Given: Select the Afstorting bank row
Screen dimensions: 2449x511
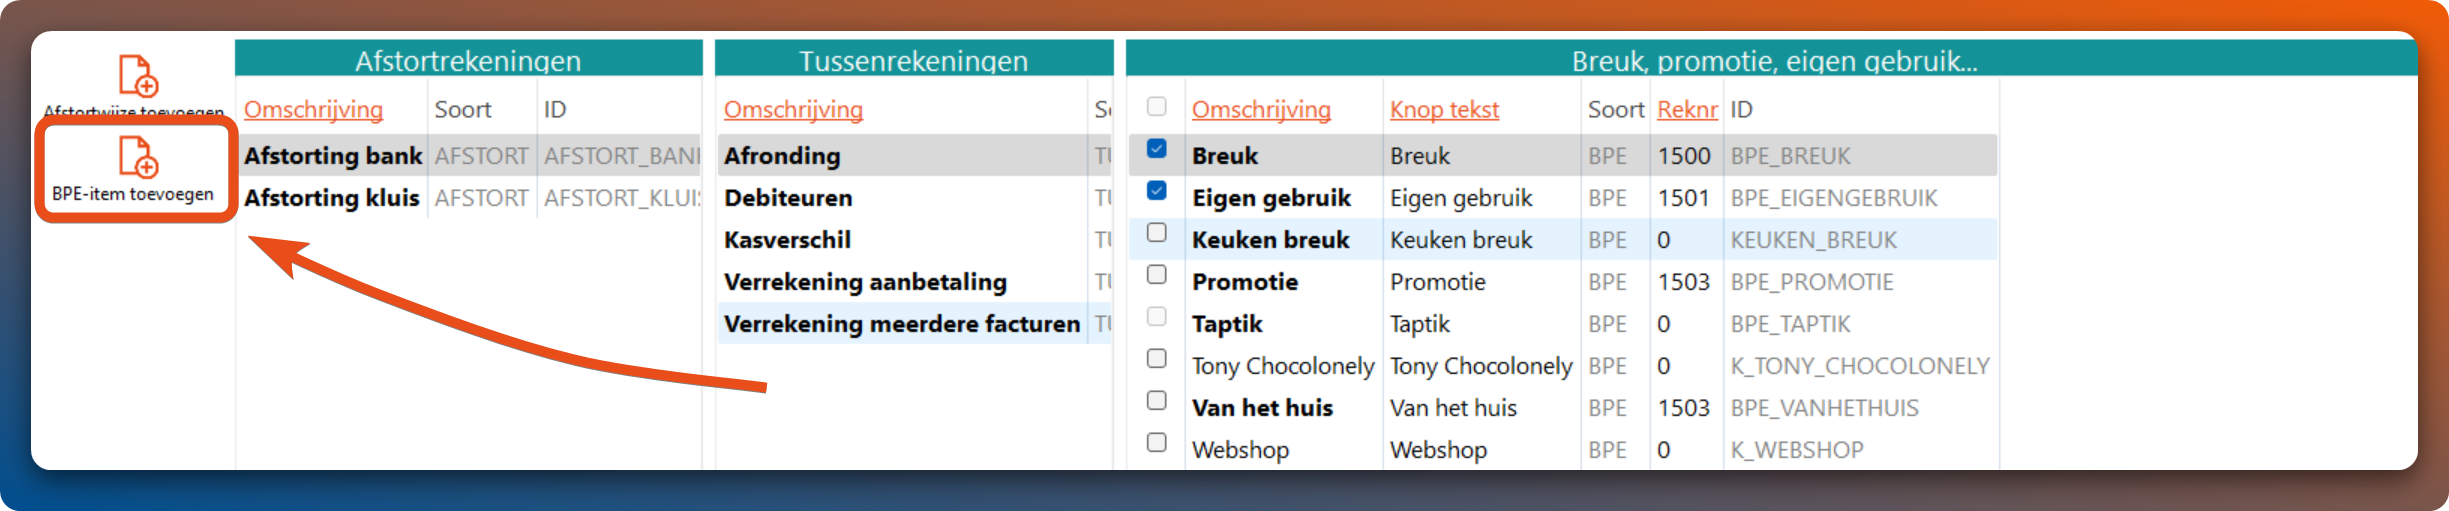Looking at the screenshot, I should [x=333, y=156].
